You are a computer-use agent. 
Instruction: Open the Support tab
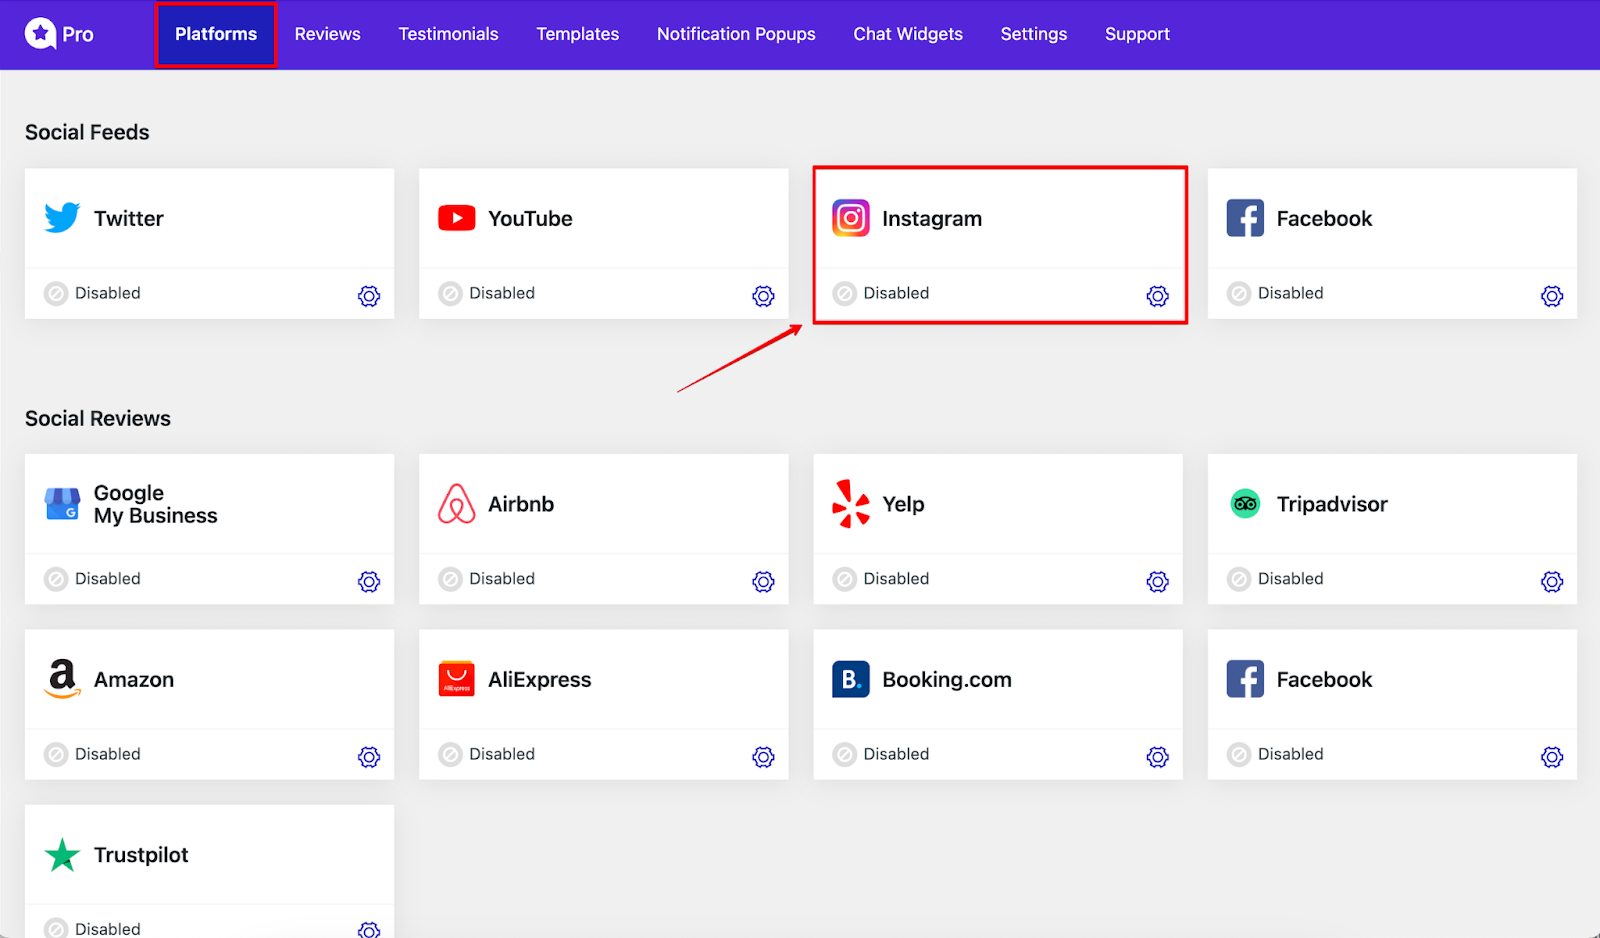click(1137, 34)
